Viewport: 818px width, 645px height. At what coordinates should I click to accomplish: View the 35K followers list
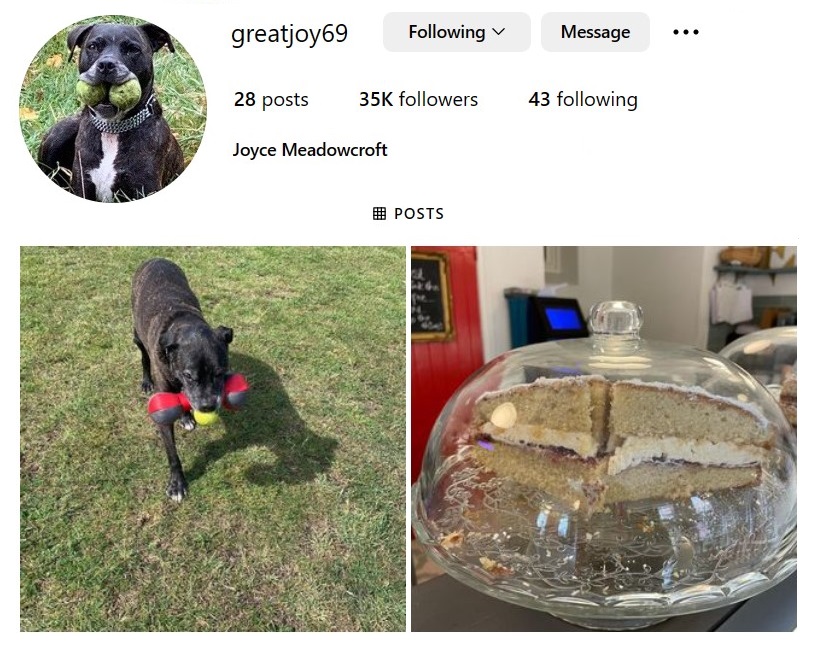click(418, 99)
